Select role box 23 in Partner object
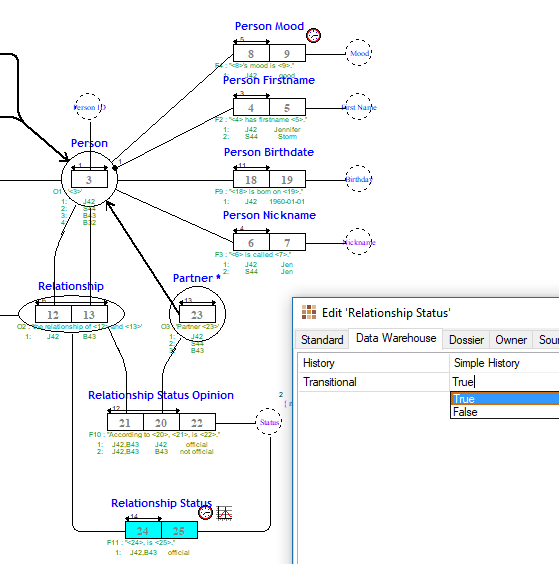 tap(197, 314)
